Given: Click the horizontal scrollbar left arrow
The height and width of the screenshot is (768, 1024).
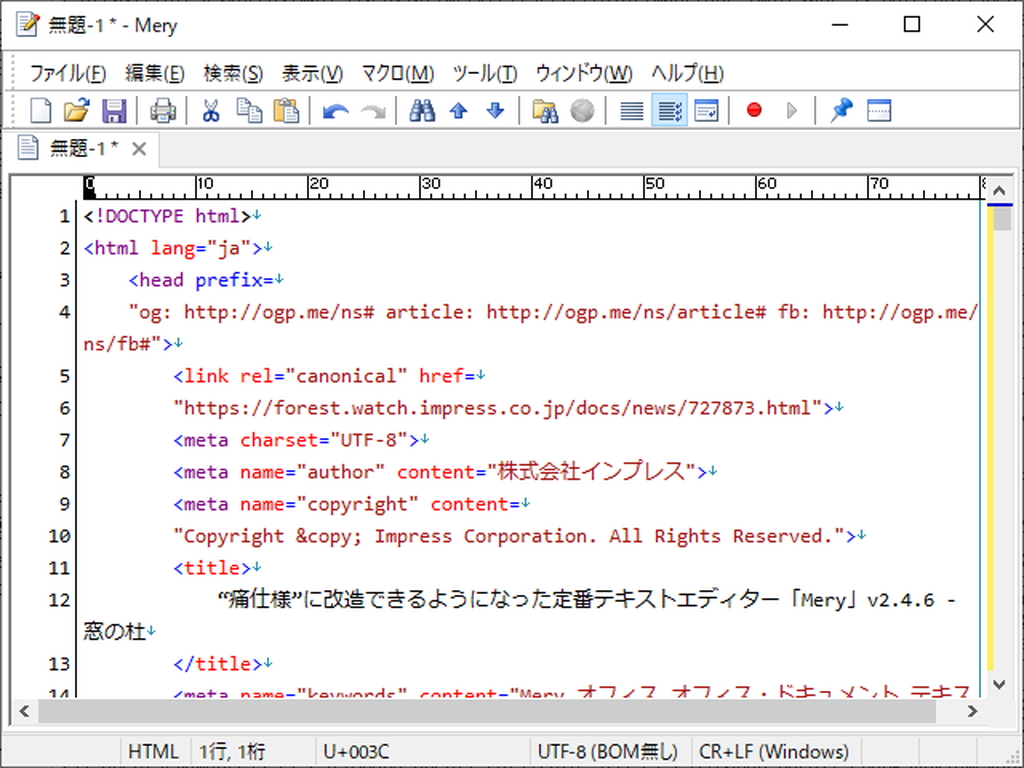Looking at the screenshot, I should coord(24,711).
